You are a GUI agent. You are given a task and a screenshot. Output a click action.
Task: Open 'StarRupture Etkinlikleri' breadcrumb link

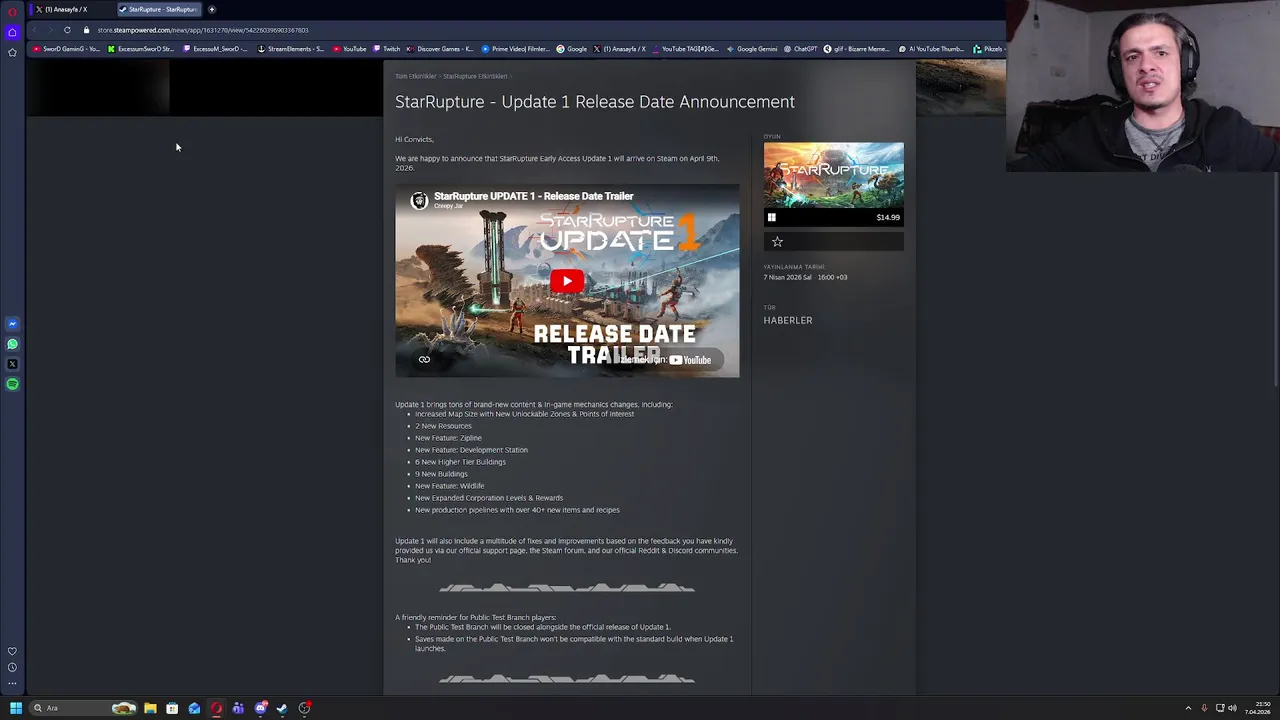475,76
